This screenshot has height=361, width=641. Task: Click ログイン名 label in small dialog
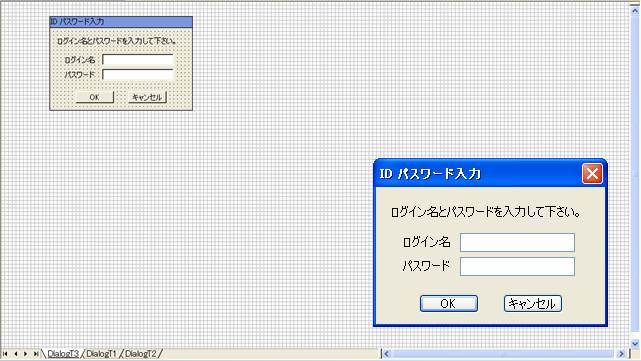coord(80,60)
